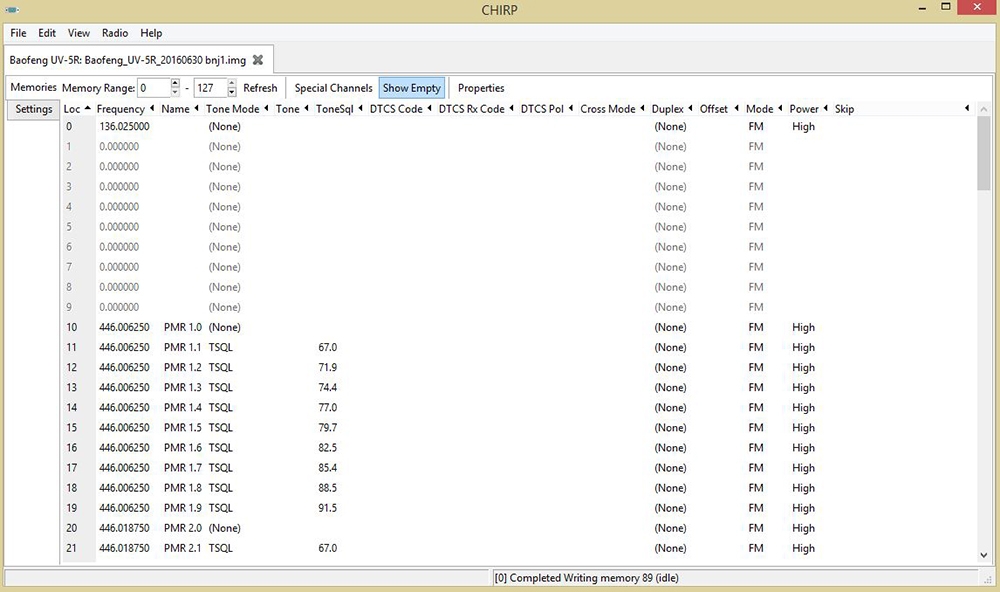Select the PMR 1.5 memory row
Image resolution: width=1000 pixels, height=592 pixels.
(182, 428)
